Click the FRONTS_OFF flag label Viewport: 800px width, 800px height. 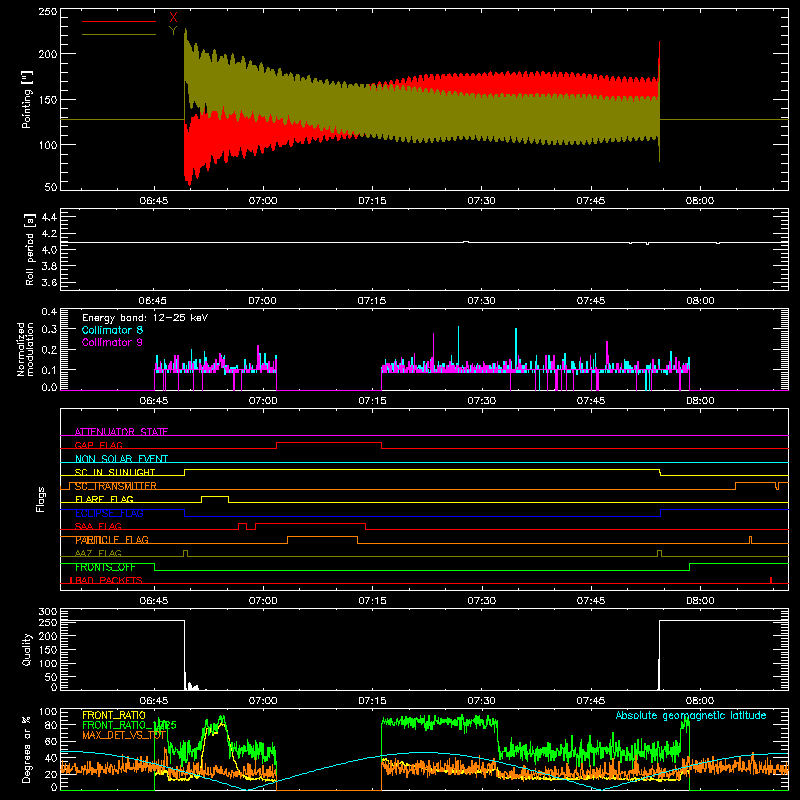(x=105, y=567)
